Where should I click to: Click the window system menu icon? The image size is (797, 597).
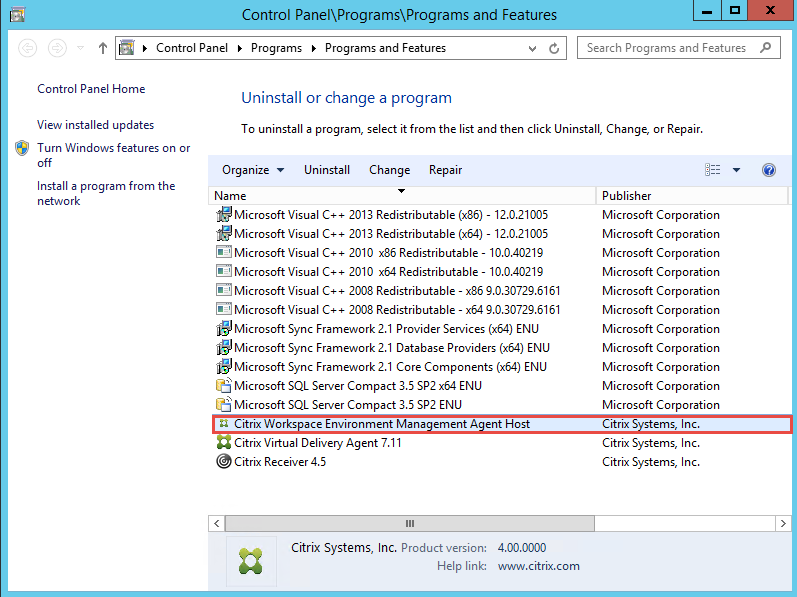click(x=17, y=14)
